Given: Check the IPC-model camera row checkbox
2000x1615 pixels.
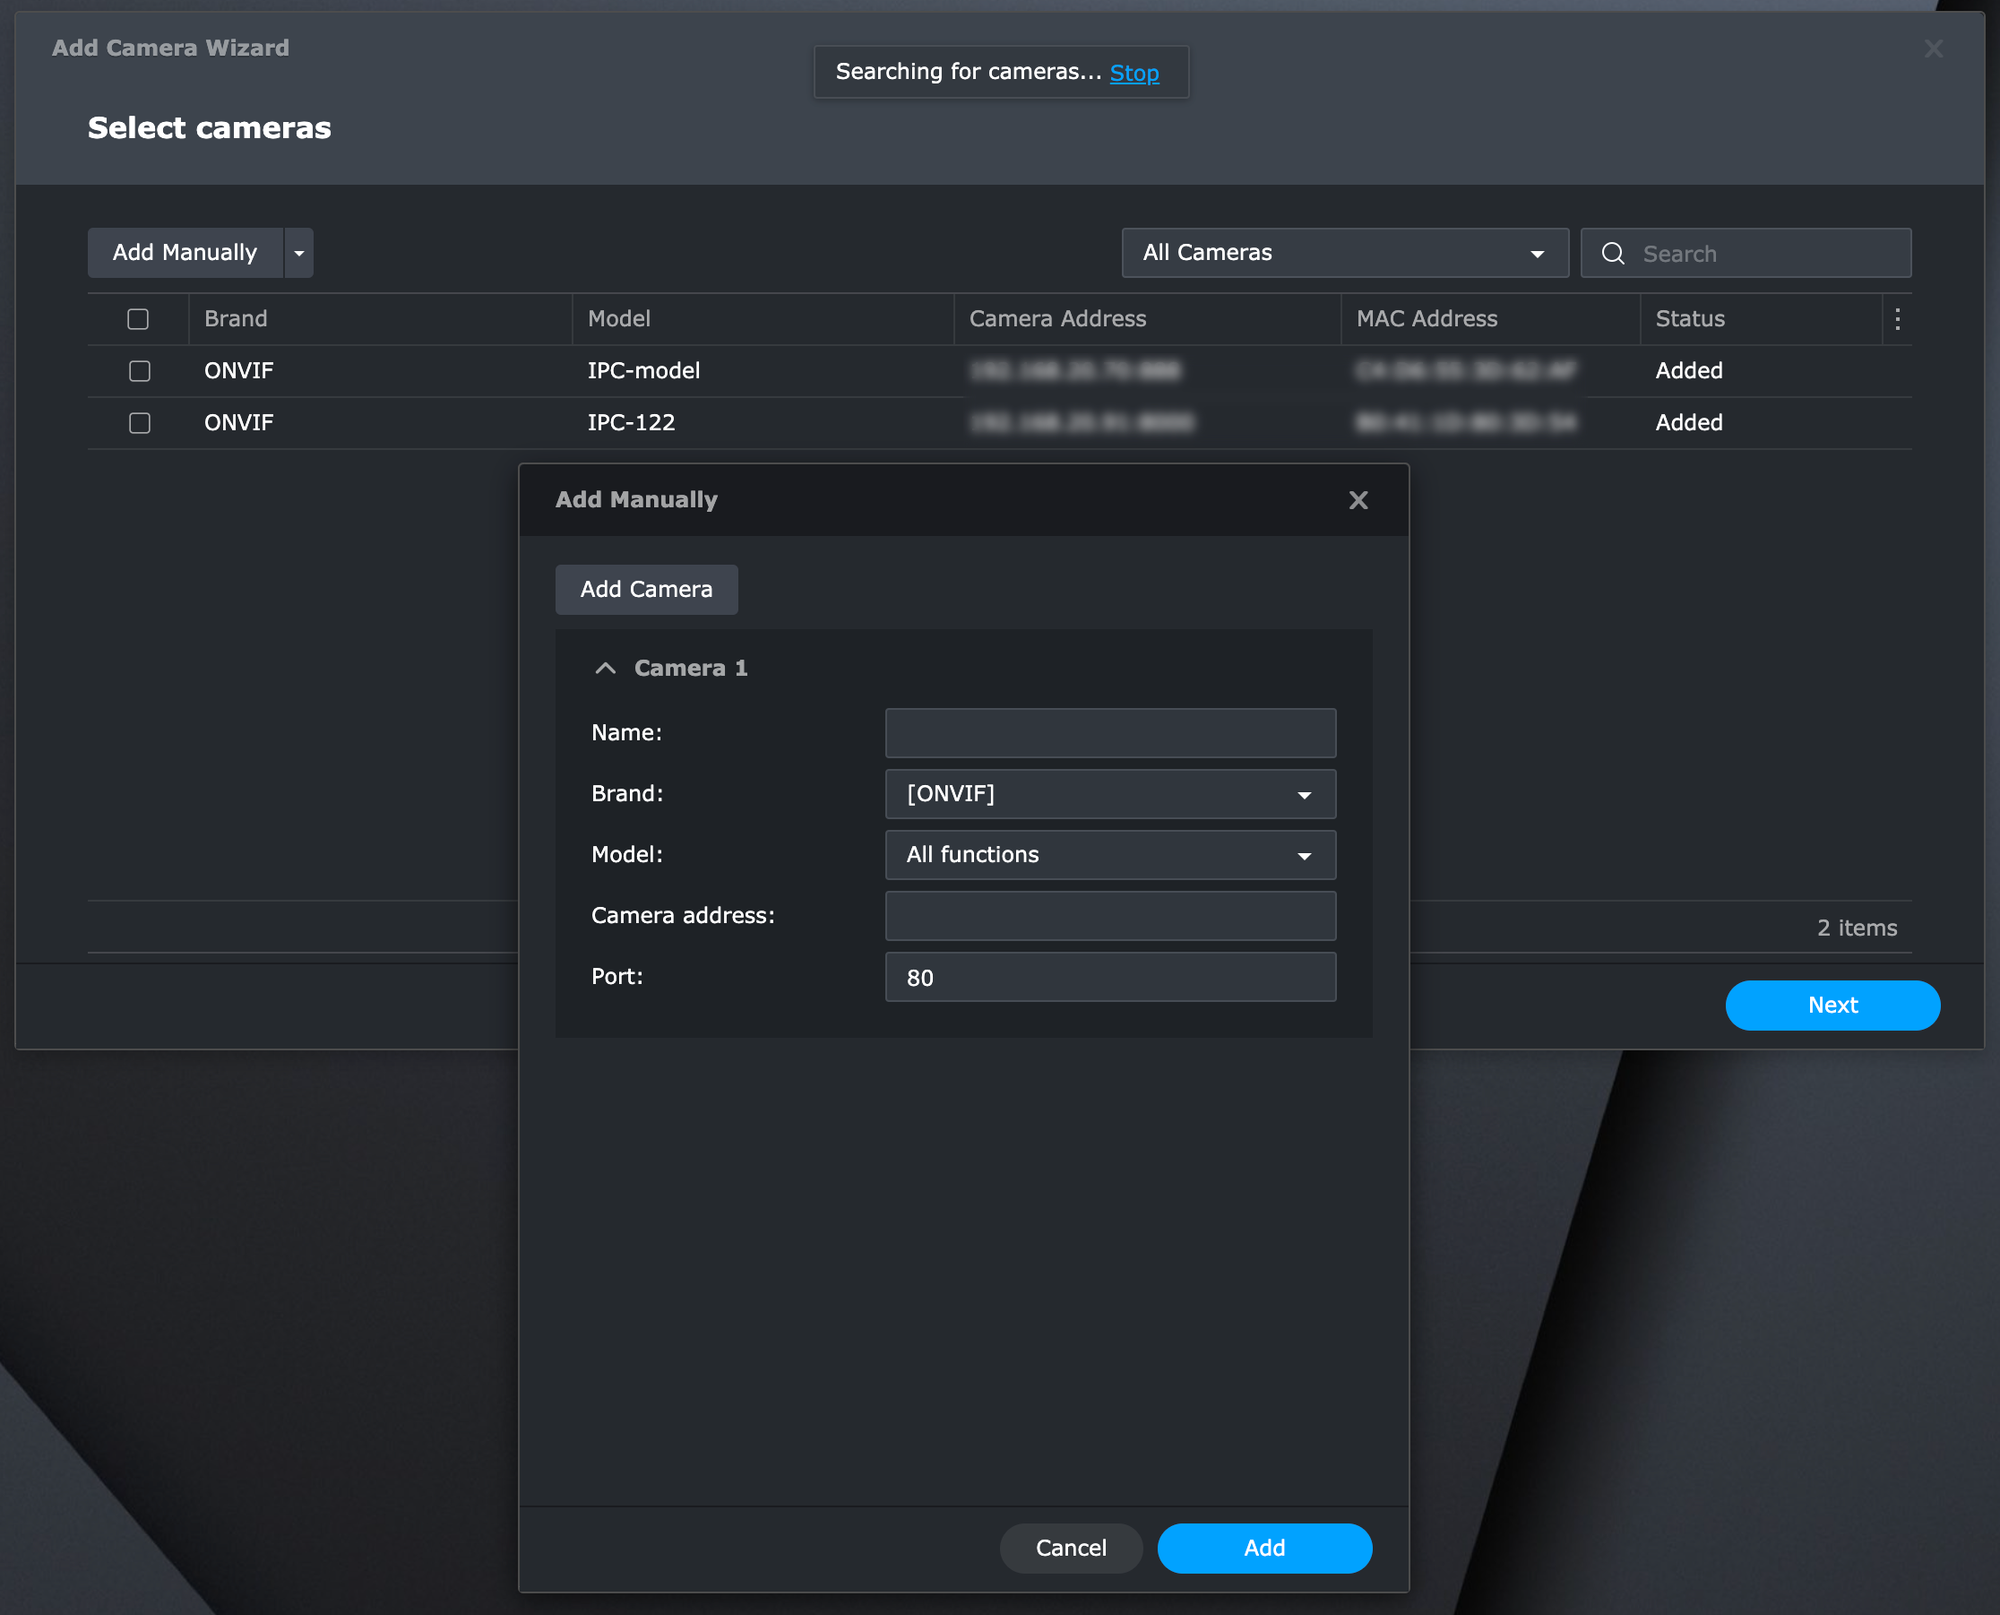Looking at the screenshot, I should coord(140,371).
